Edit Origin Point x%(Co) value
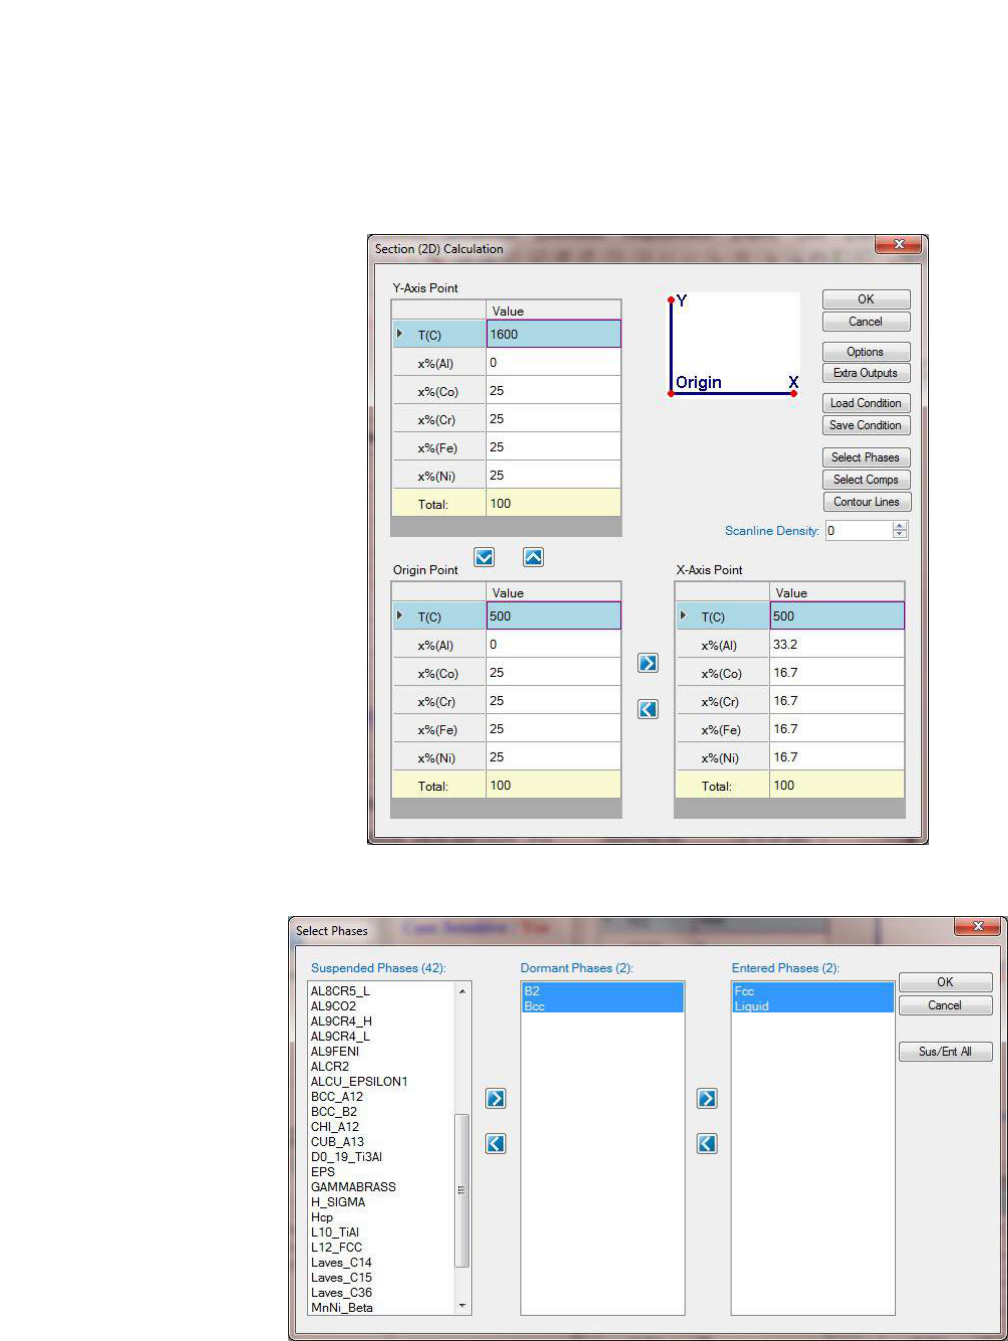This screenshot has width=1008, height=1341. (x=553, y=673)
